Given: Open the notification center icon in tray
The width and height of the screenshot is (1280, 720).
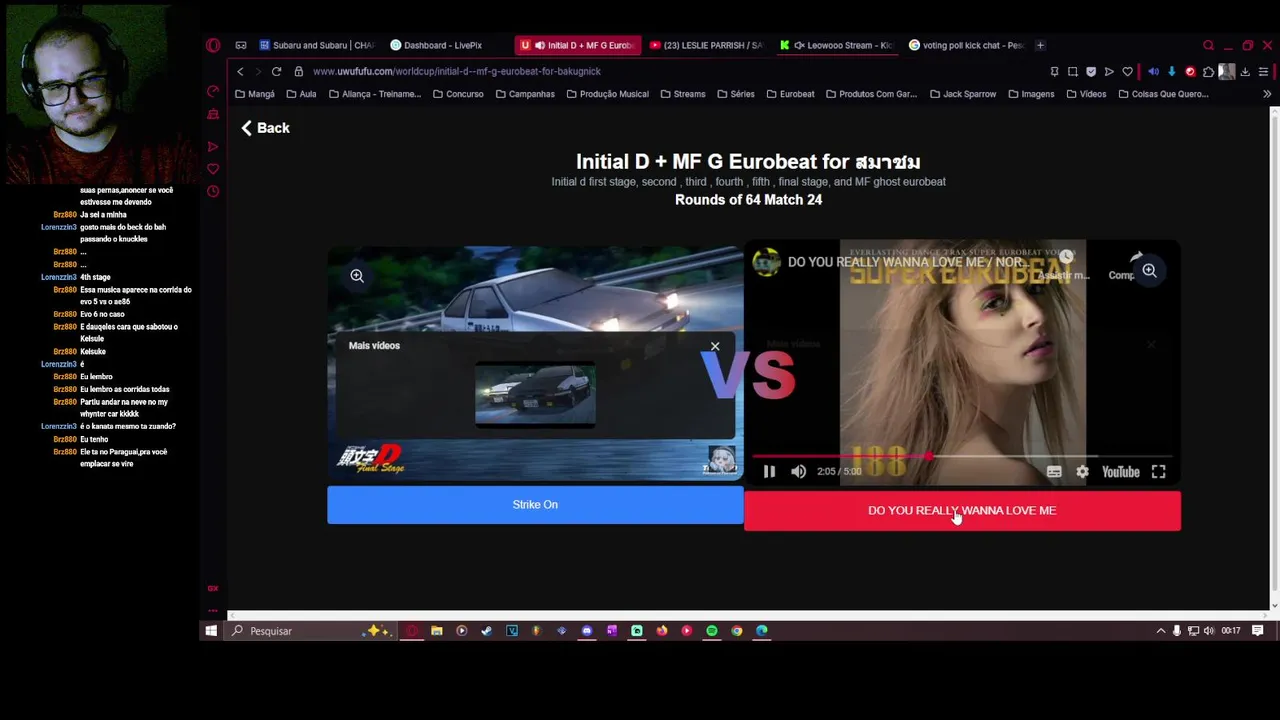Looking at the screenshot, I should point(1258,631).
